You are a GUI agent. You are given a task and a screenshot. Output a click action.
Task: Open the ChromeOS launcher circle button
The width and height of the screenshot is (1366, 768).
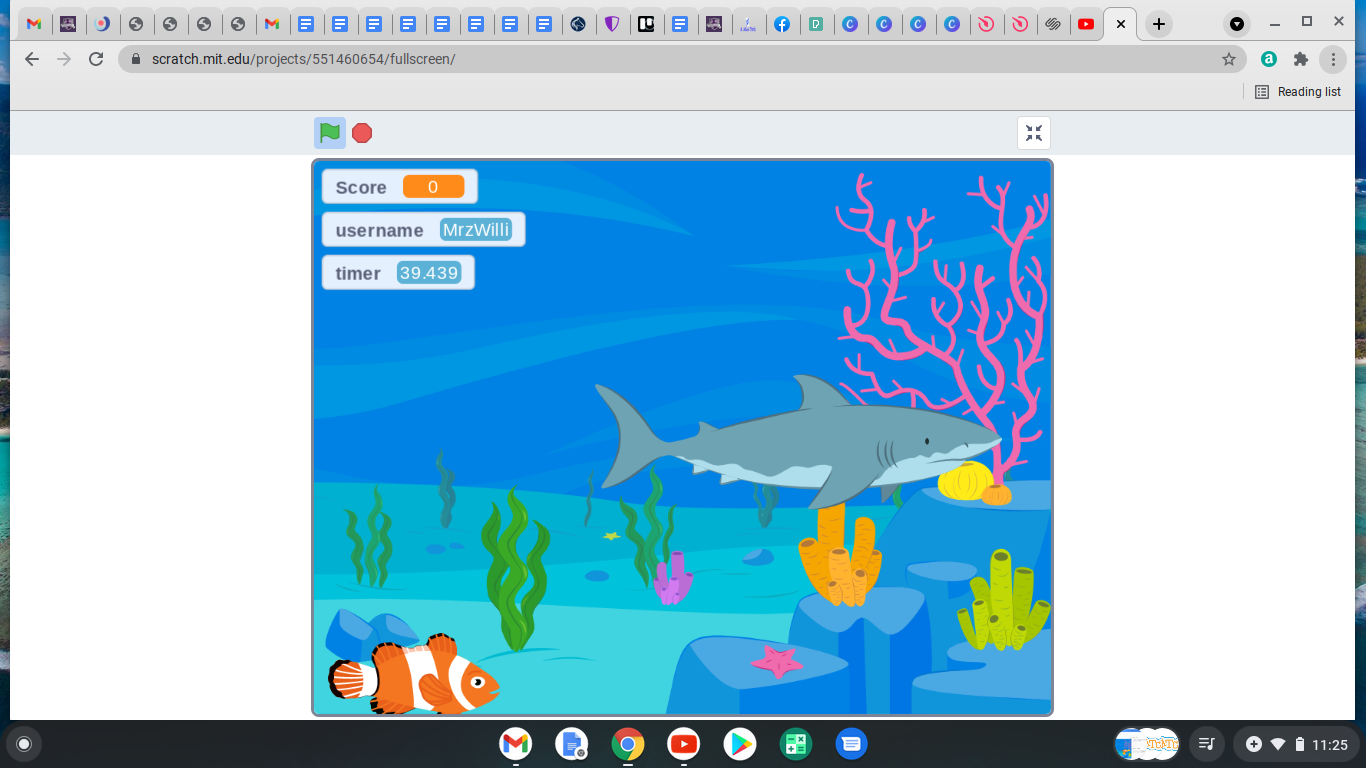[x=24, y=744]
